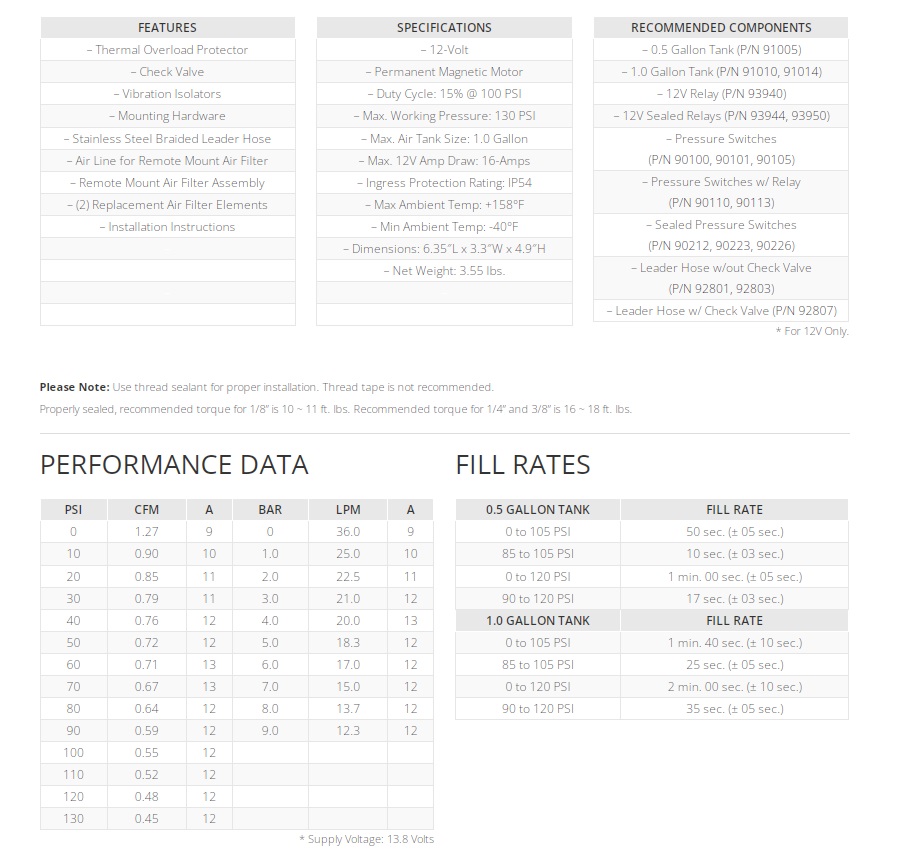The height and width of the screenshot is (863, 897).
Task: Click the FEATURES table header
Action: pos(167,27)
